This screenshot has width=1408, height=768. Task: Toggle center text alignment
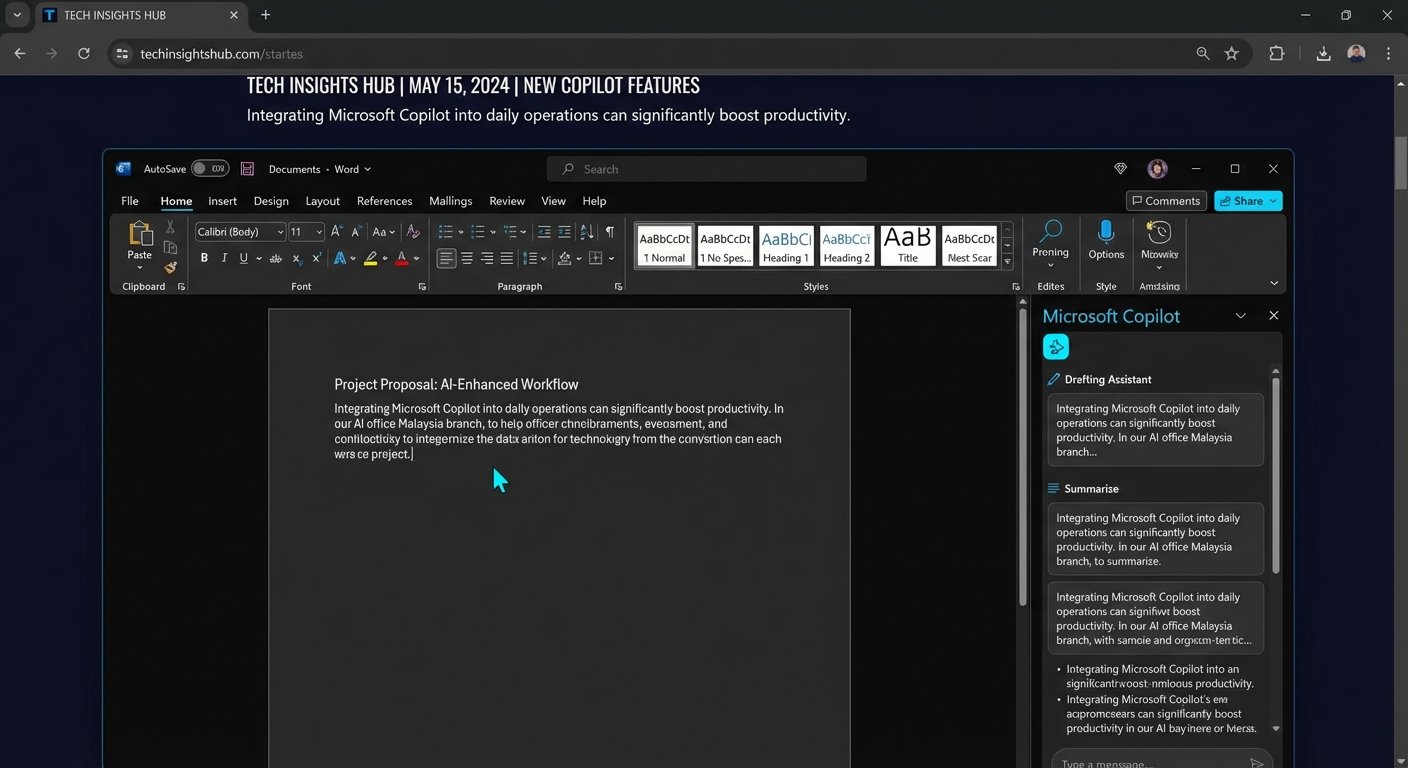[x=466, y=257]
